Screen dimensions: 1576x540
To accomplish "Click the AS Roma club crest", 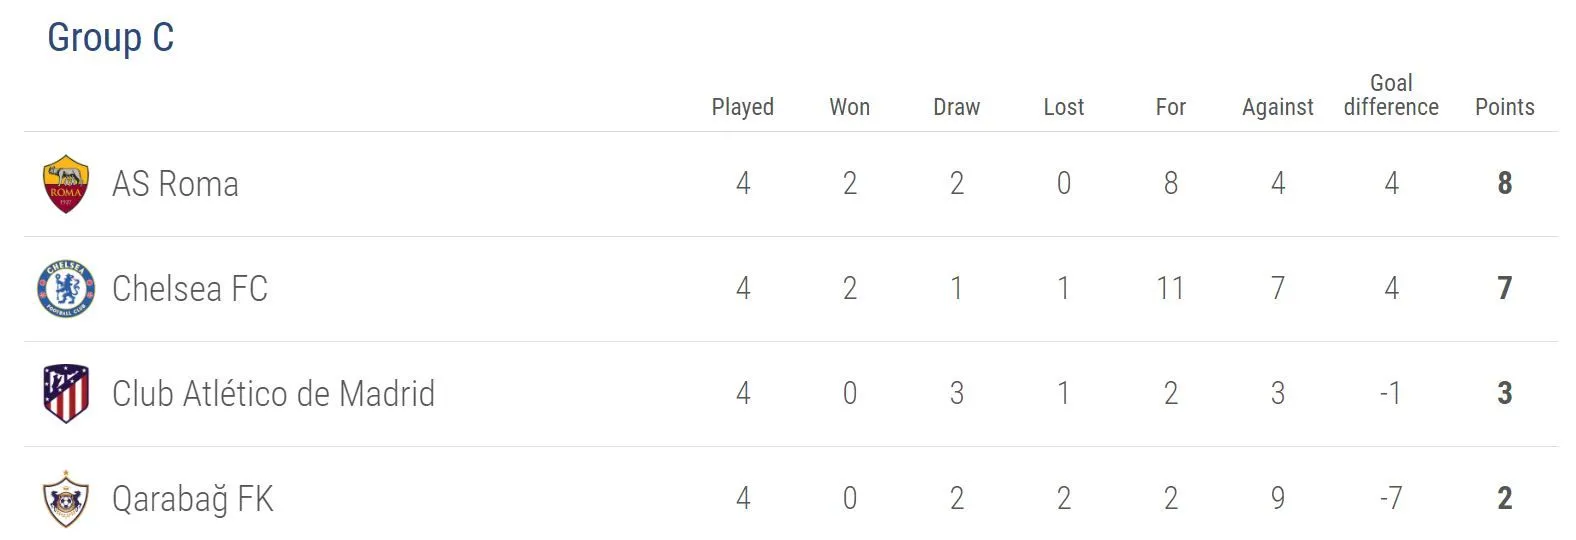I will pyautogui.click(x=66, y=184).
